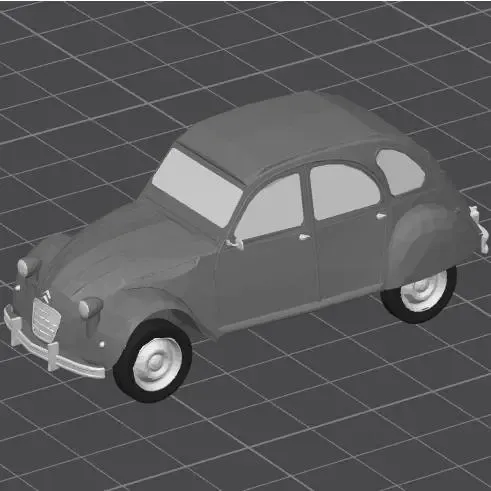Select the front door side window
The width and height of the screenshot is (491, 491).
click(x=269, y=207)
